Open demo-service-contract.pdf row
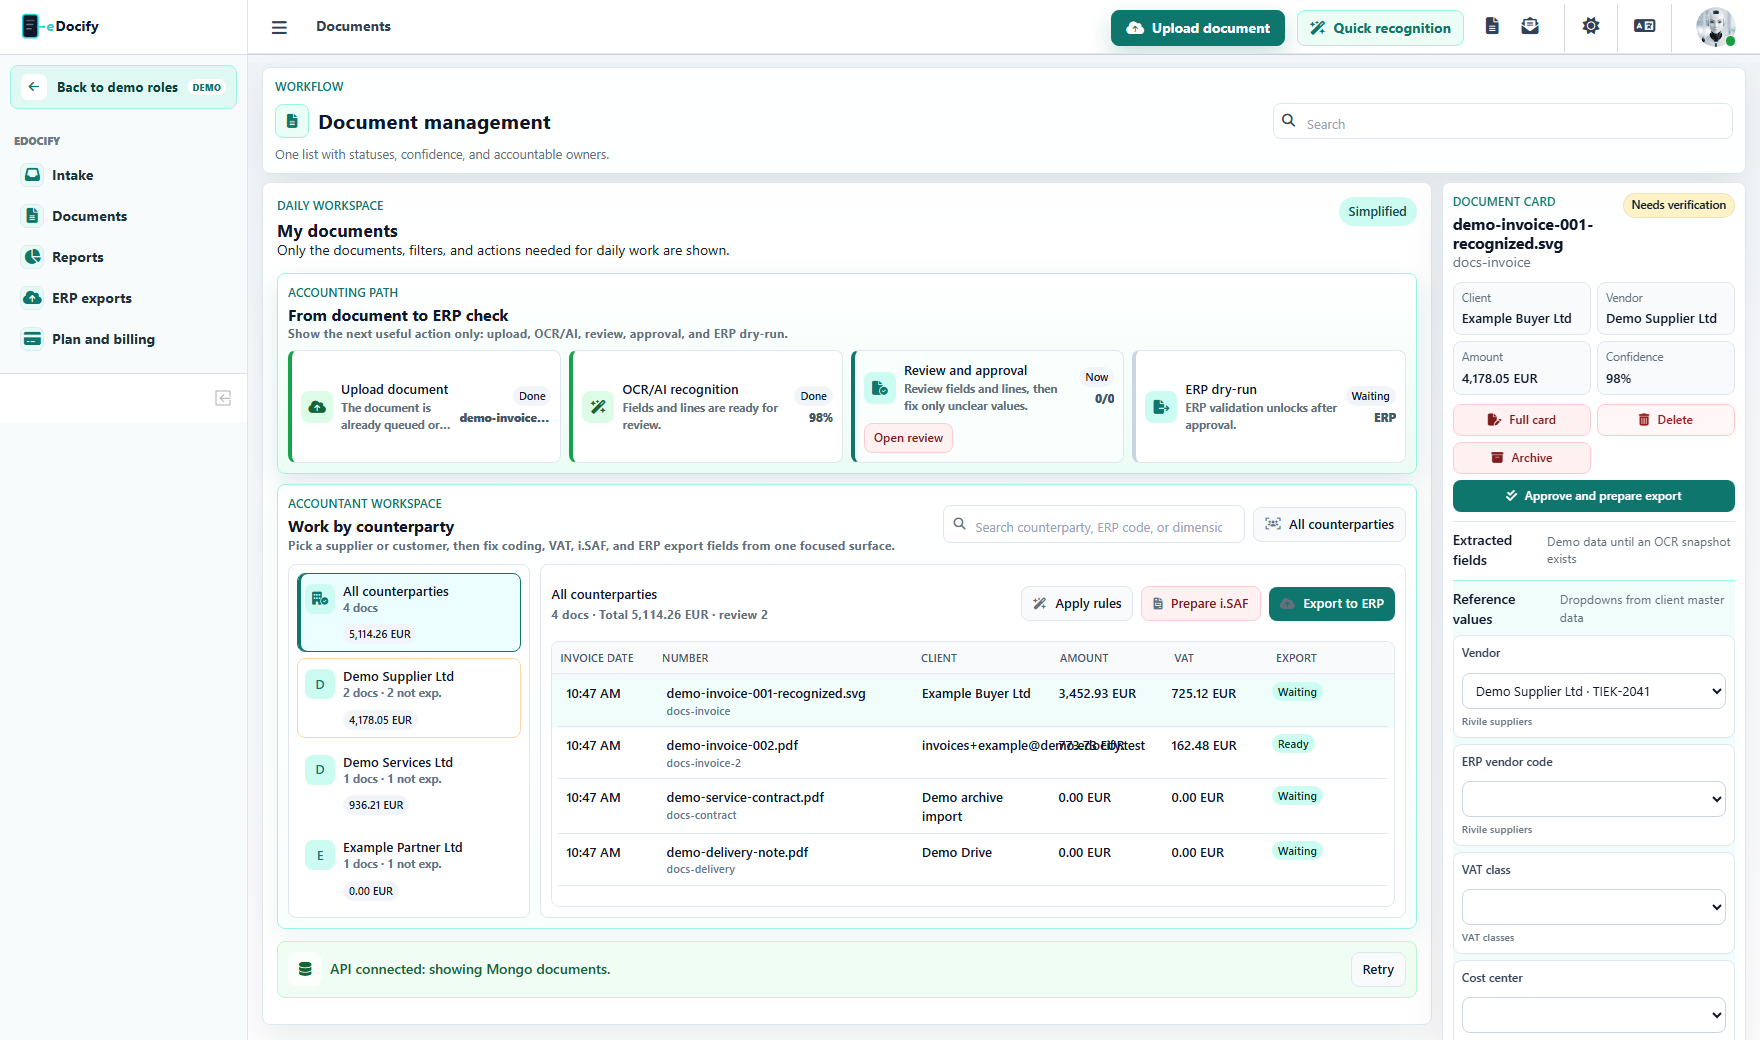 [973, 806]
